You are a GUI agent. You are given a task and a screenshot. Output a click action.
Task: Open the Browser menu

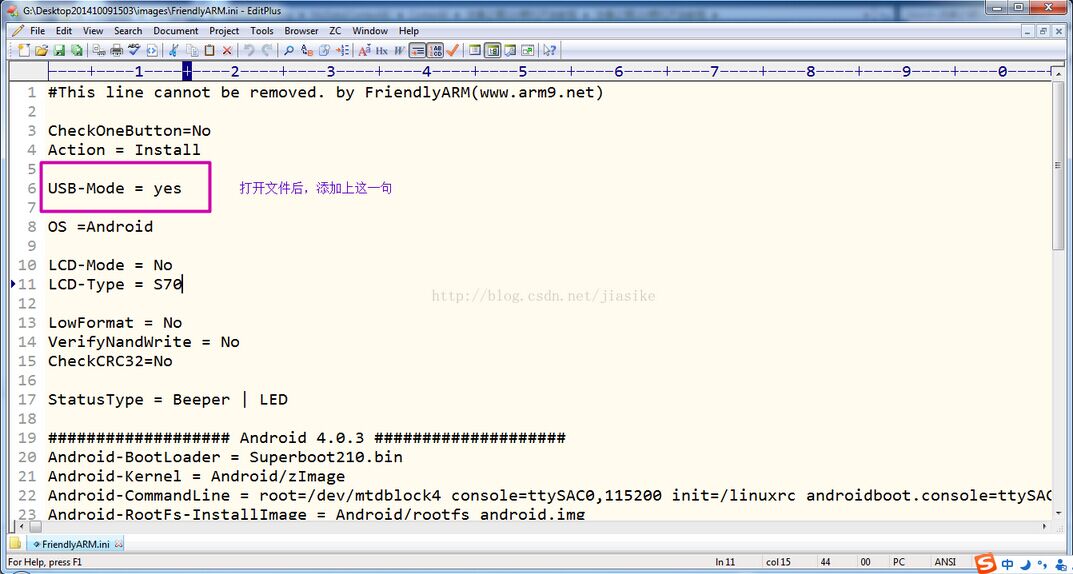tap(301, 31)
